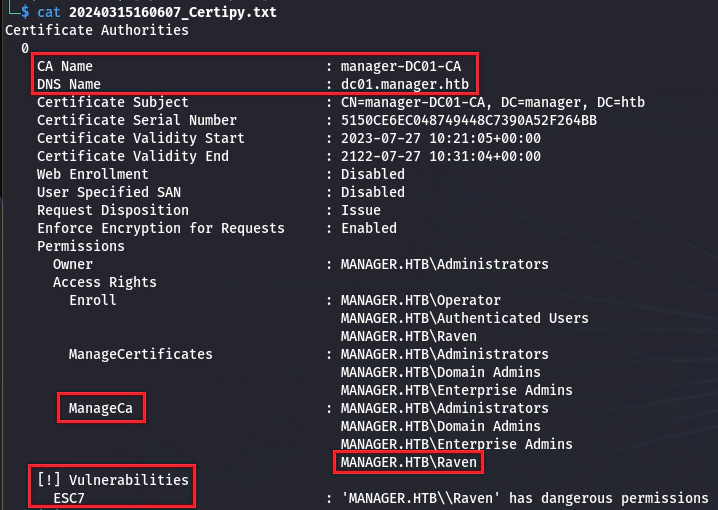Click the highlighted ManageCa label

101,408
